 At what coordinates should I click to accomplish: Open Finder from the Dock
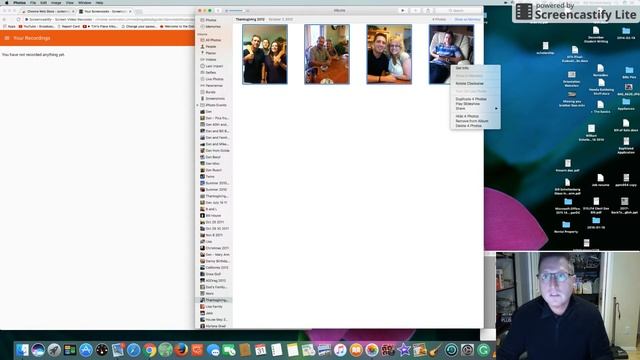click(22, 350)
